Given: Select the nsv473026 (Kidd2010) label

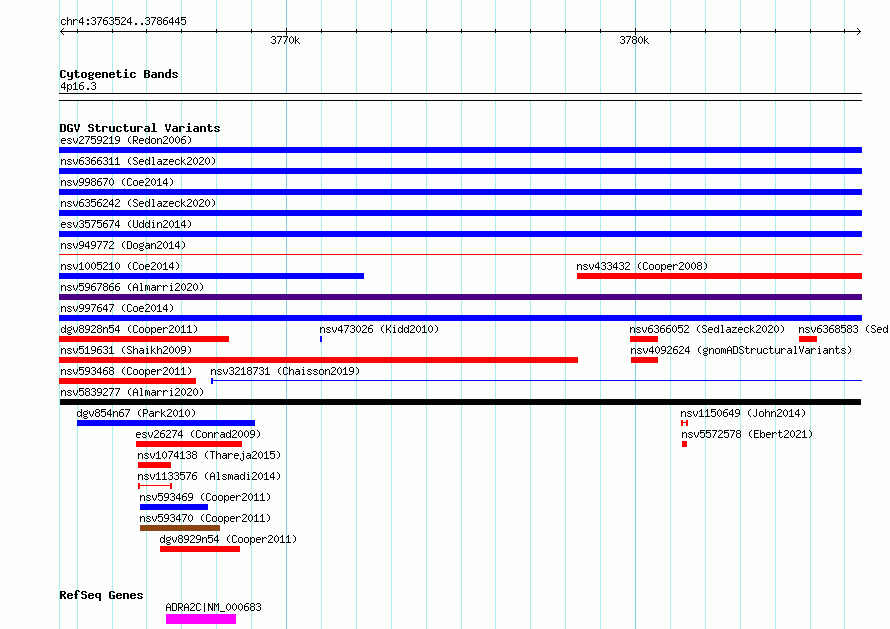Looking at the screenshot, I should click(379, 329).
